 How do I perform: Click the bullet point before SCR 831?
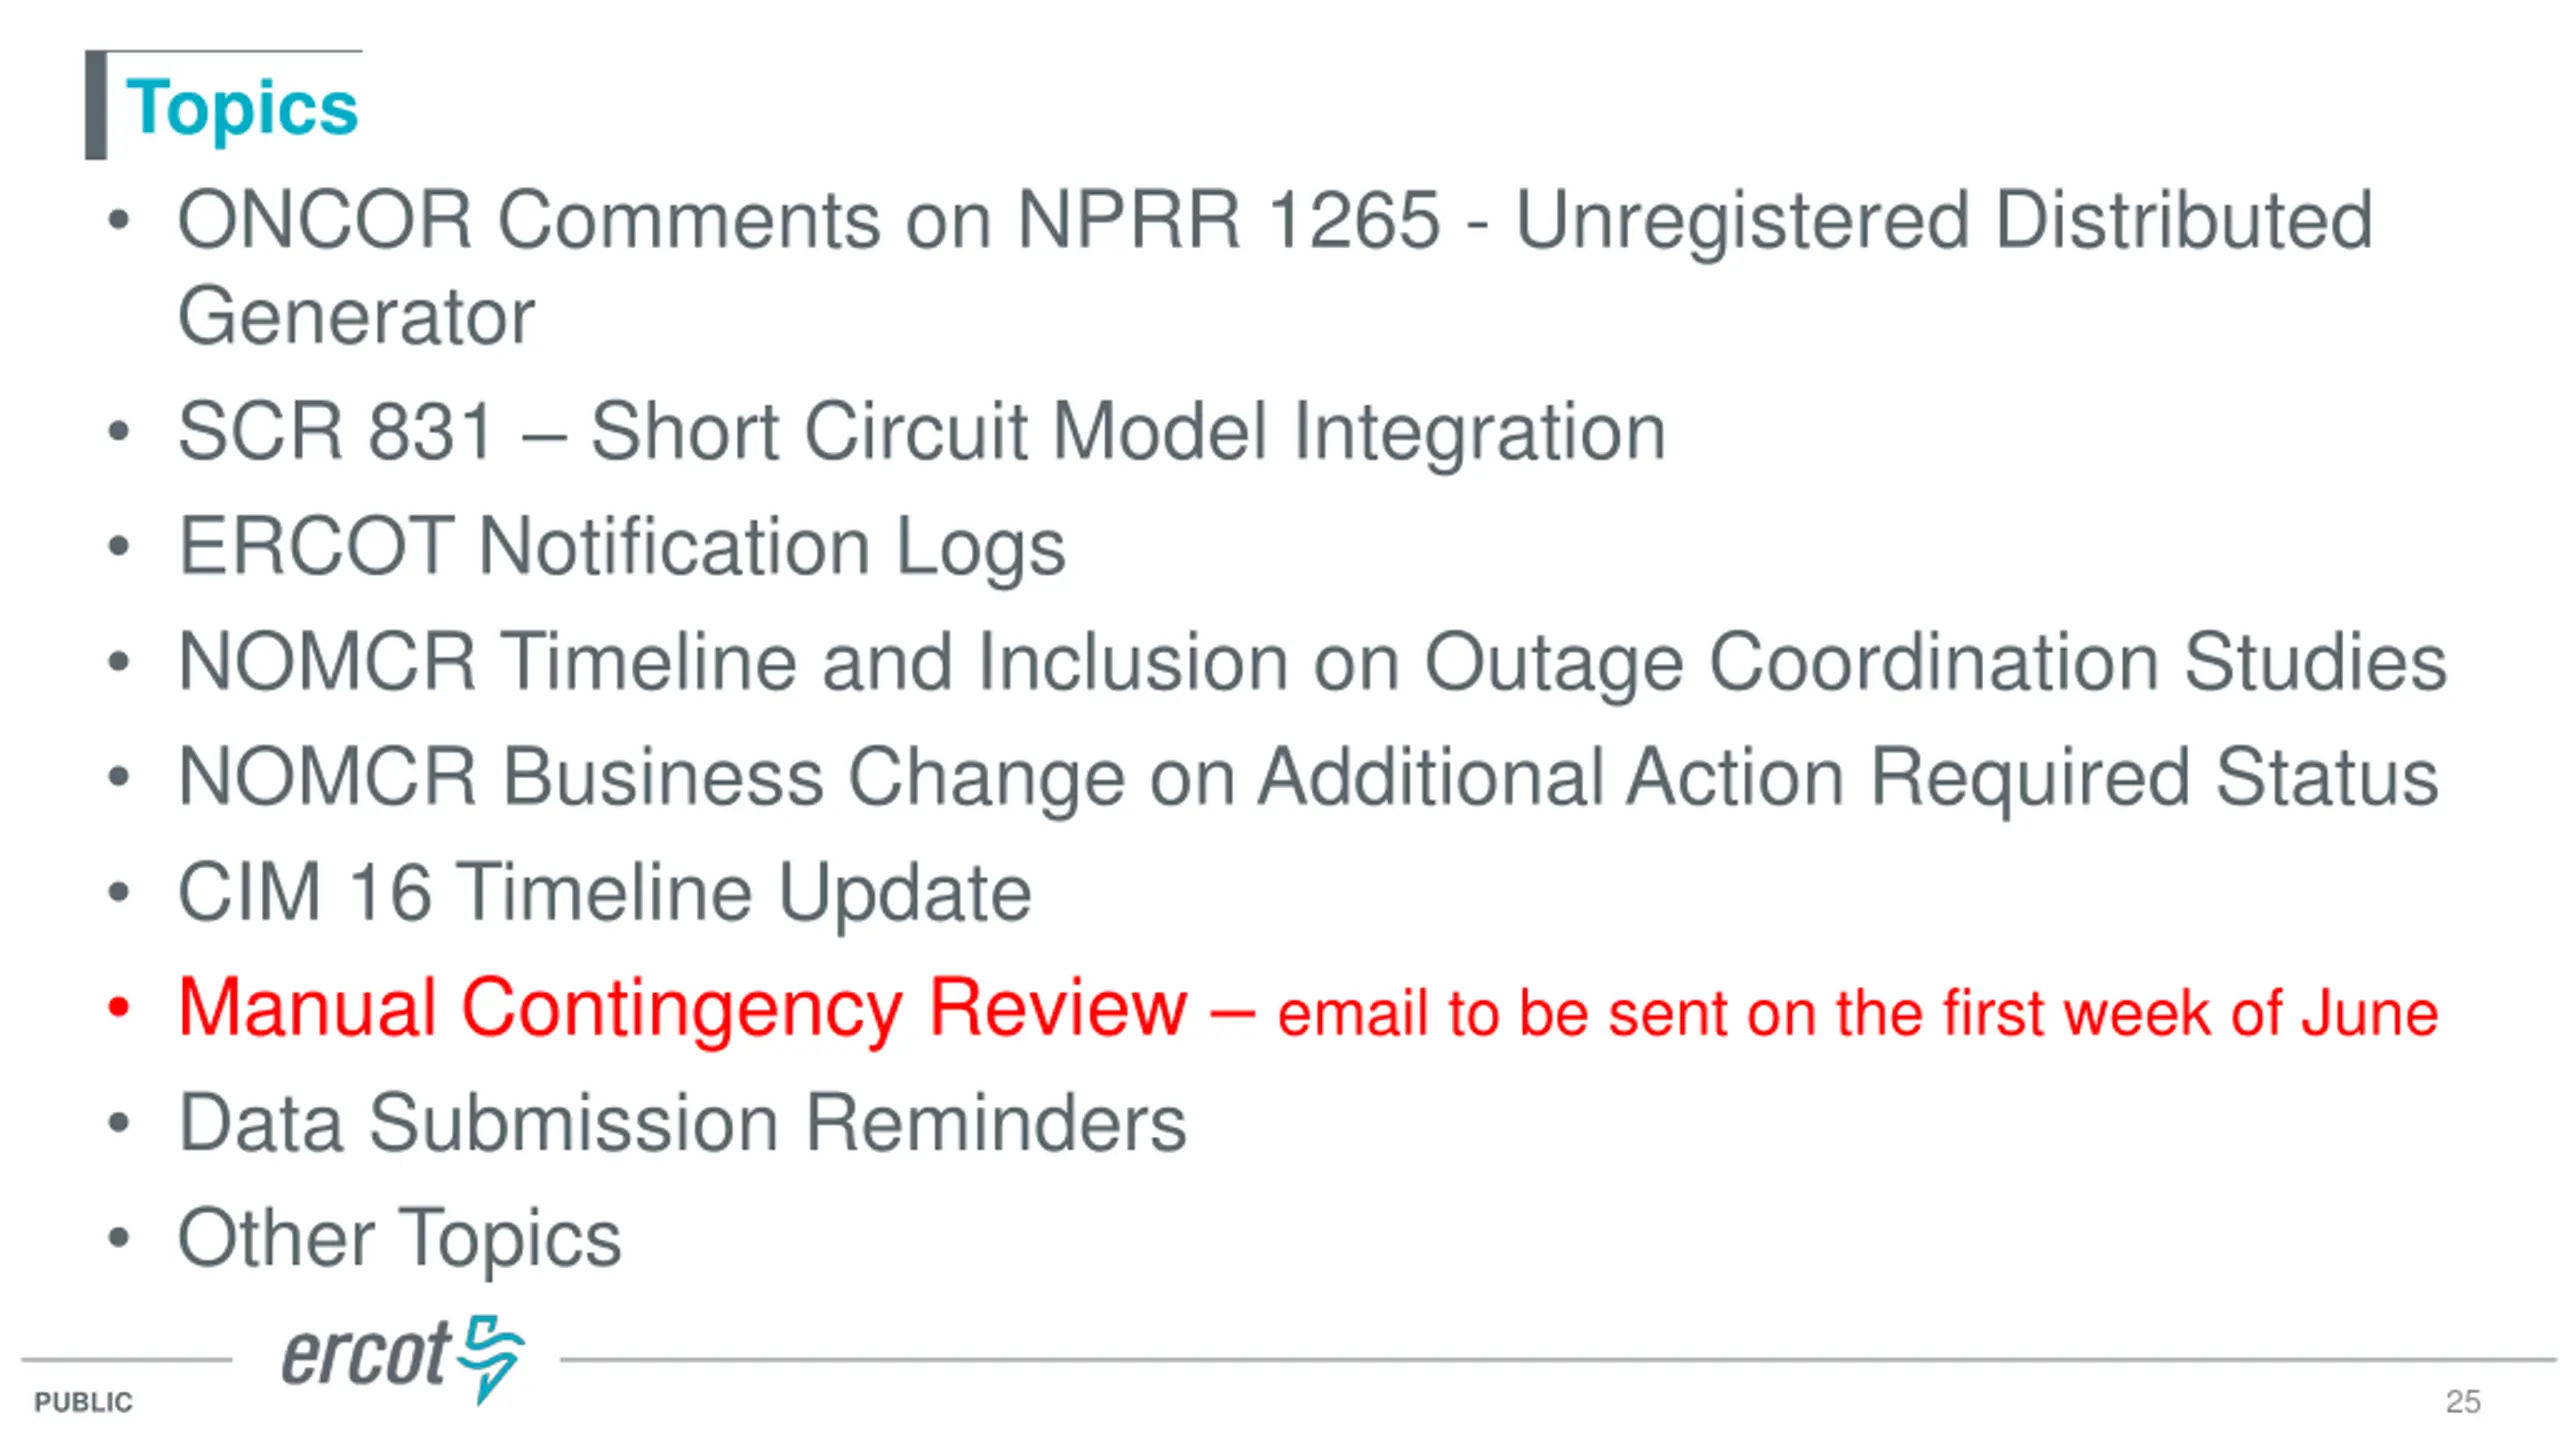pos(119,432)
